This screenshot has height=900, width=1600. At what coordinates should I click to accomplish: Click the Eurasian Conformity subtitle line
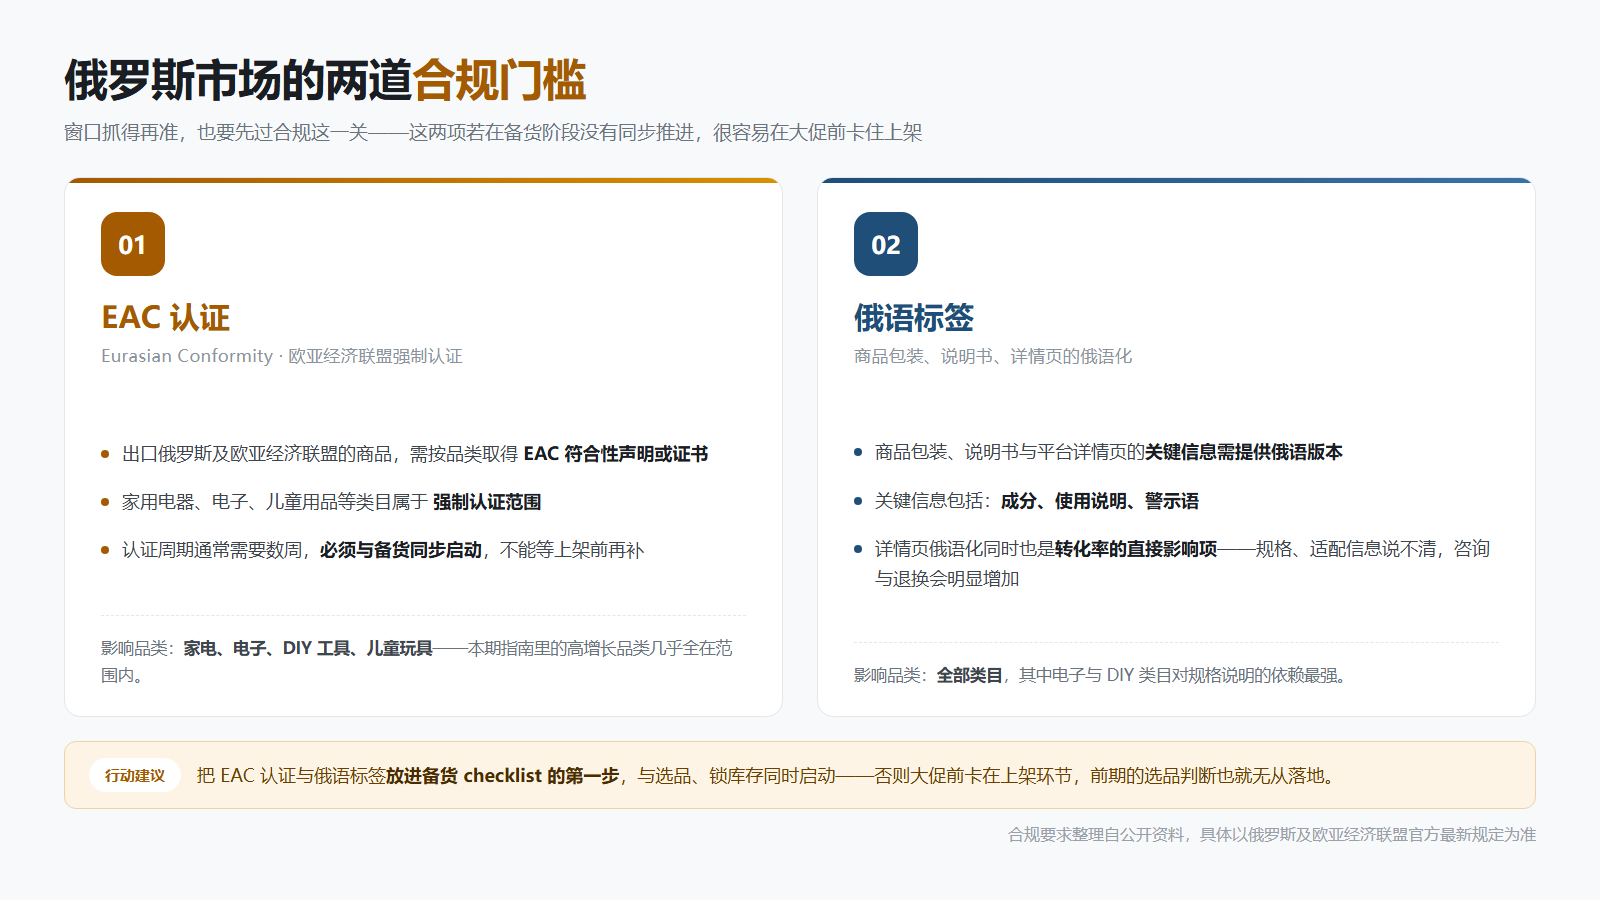coord(282,356)
